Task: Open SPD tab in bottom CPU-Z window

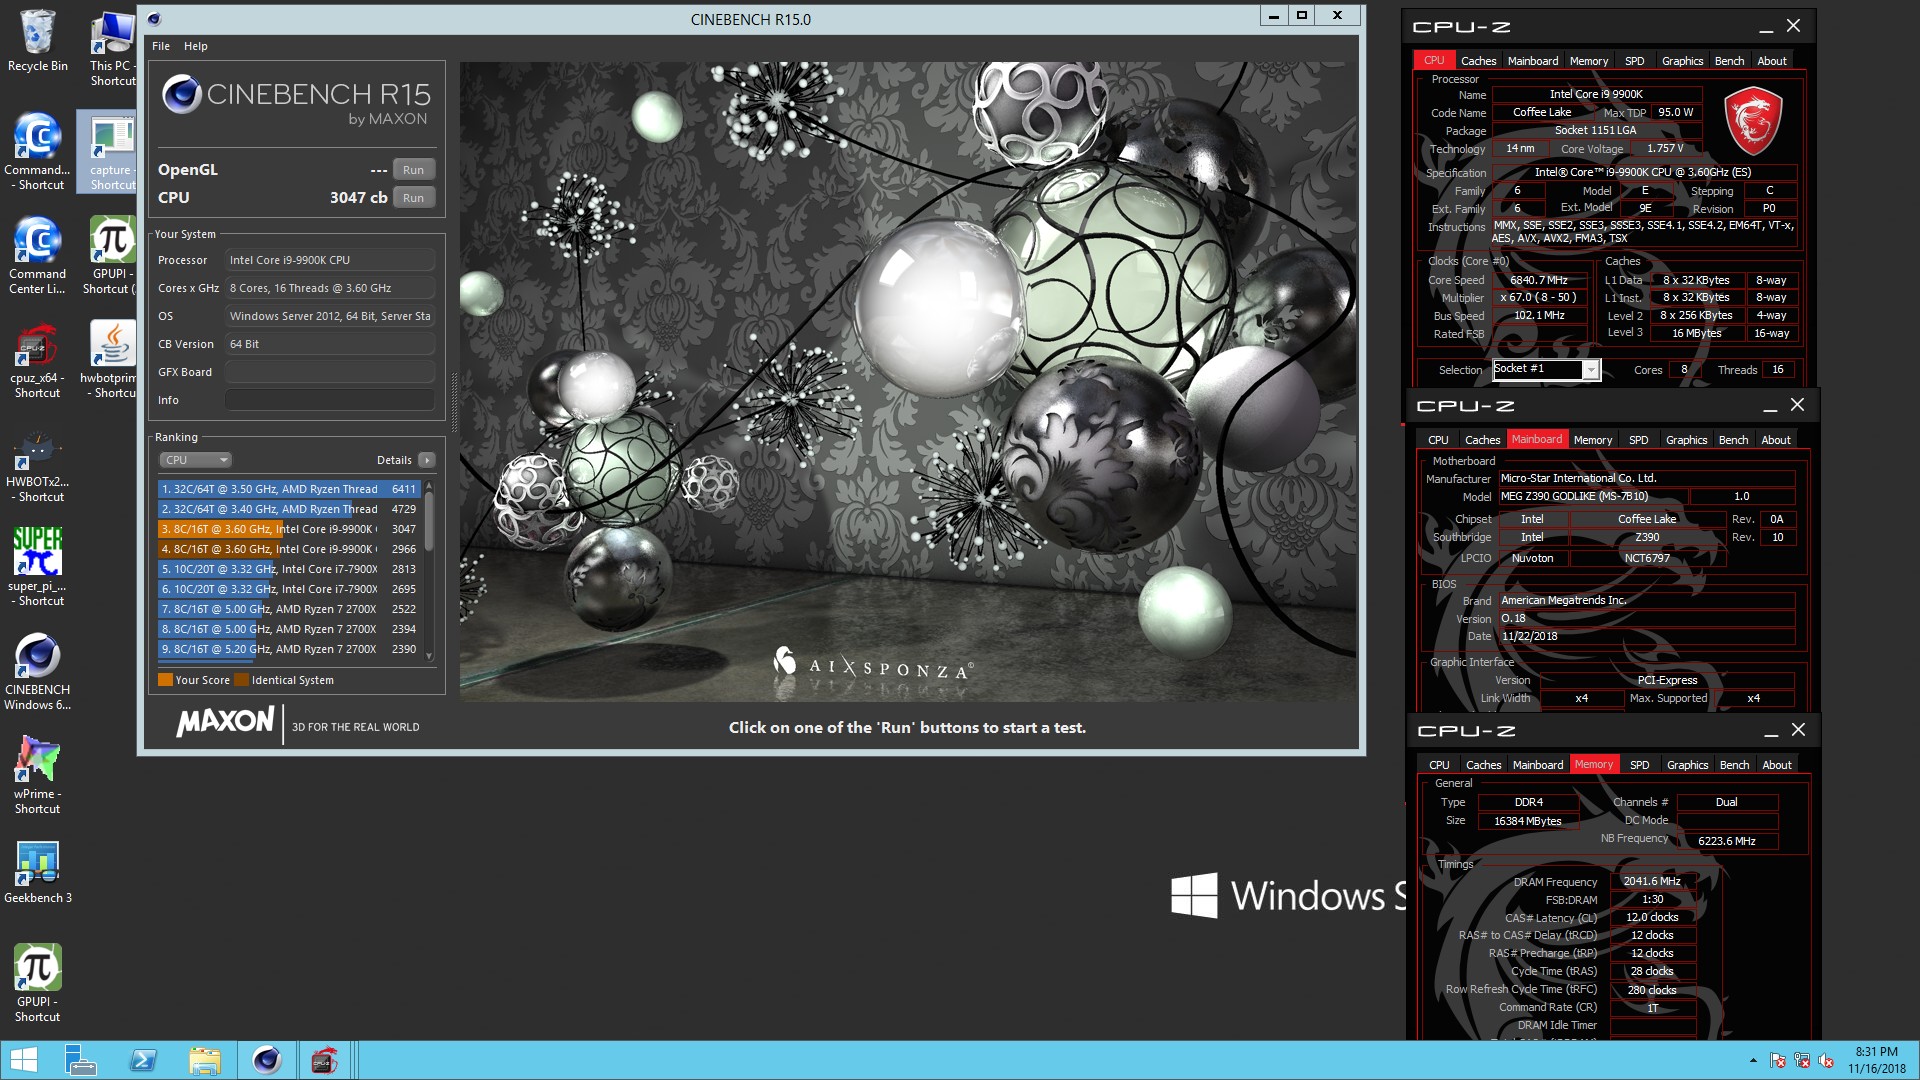Action: click(1640, 765)
